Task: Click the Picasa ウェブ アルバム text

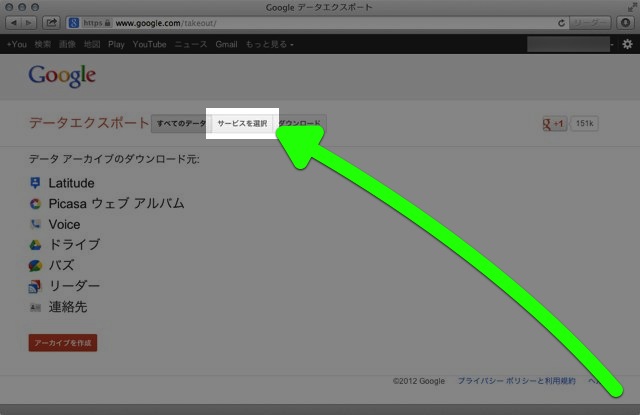Action: coord(116,203)
